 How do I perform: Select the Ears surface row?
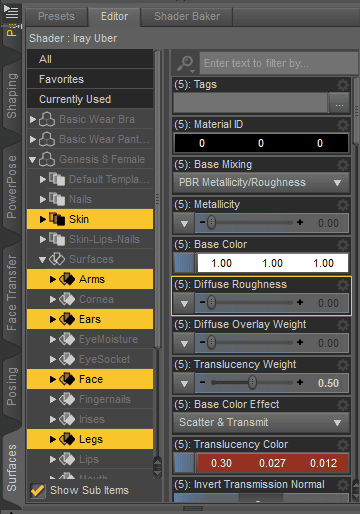[90, 319]
